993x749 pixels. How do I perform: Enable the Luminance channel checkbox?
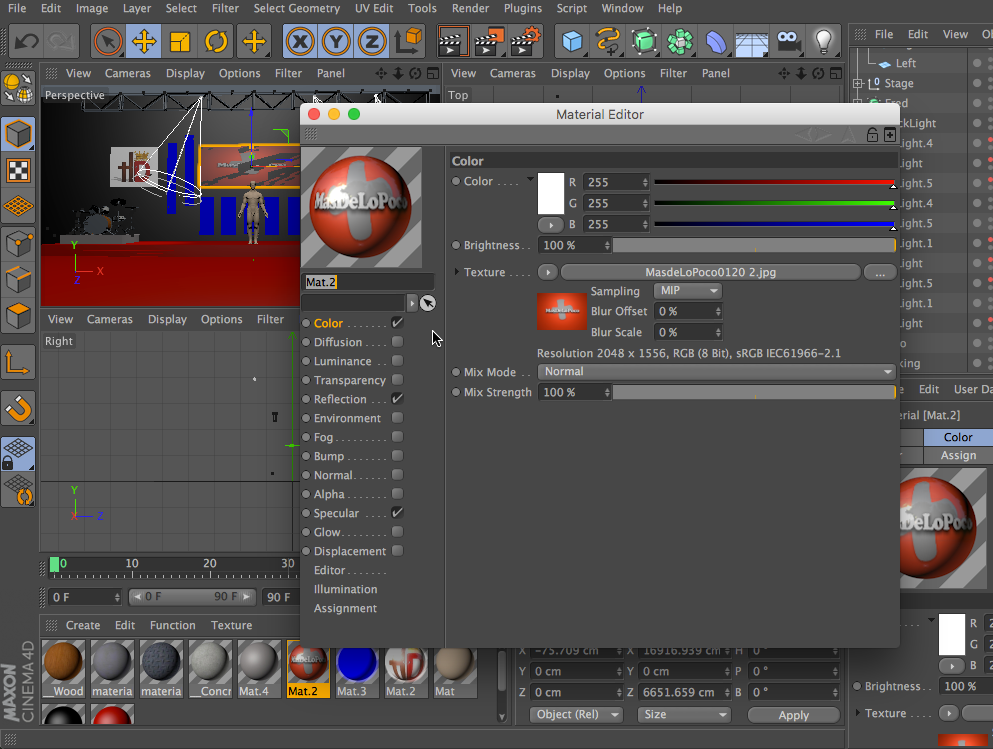(398, 361)
